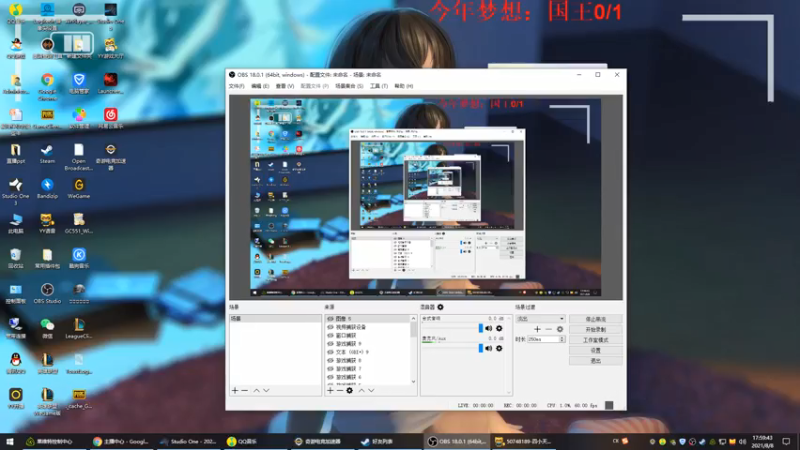This screenshot has width=800, height=450.
Task: Add a new scene with the plus icon
Action: 235,390
